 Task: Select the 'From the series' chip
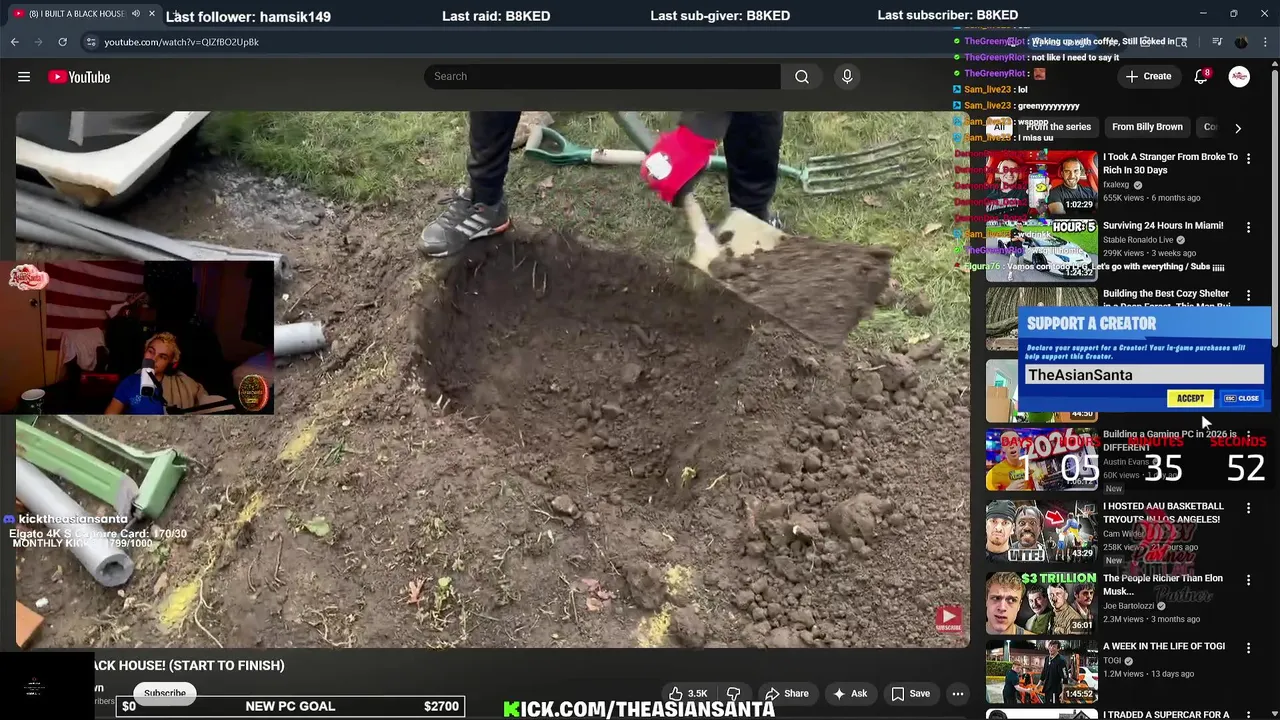(x=1058, y=127)
